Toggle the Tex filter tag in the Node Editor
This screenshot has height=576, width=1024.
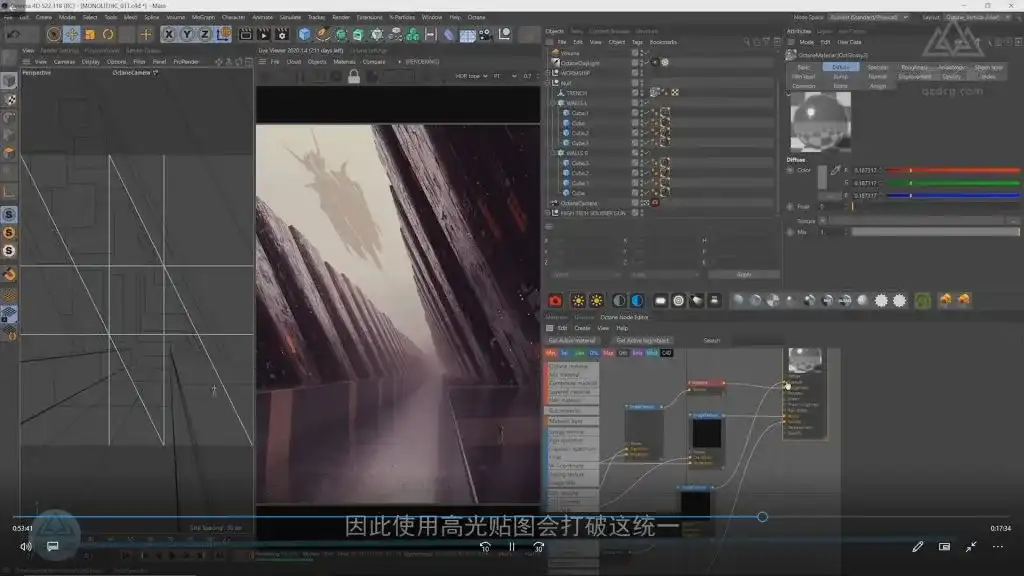click(x=562, y=352)
